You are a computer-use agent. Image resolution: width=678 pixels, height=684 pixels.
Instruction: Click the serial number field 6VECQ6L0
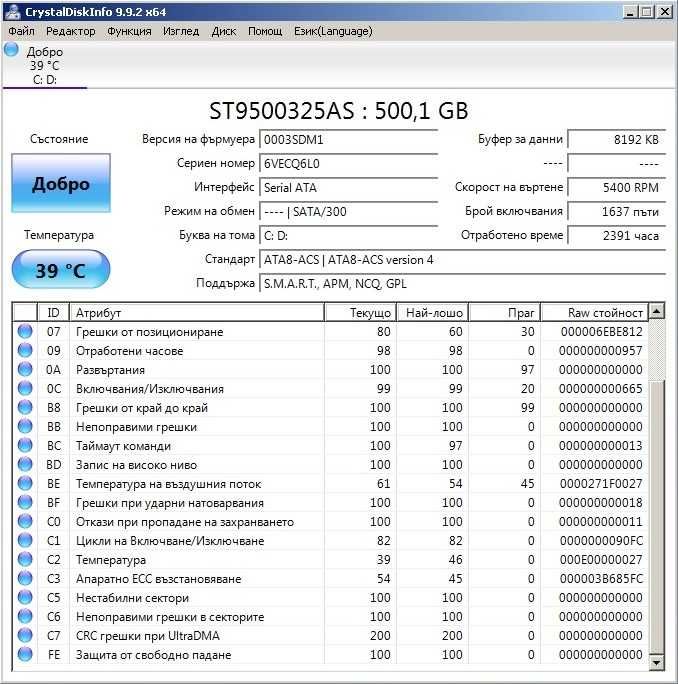pos(349,164)
